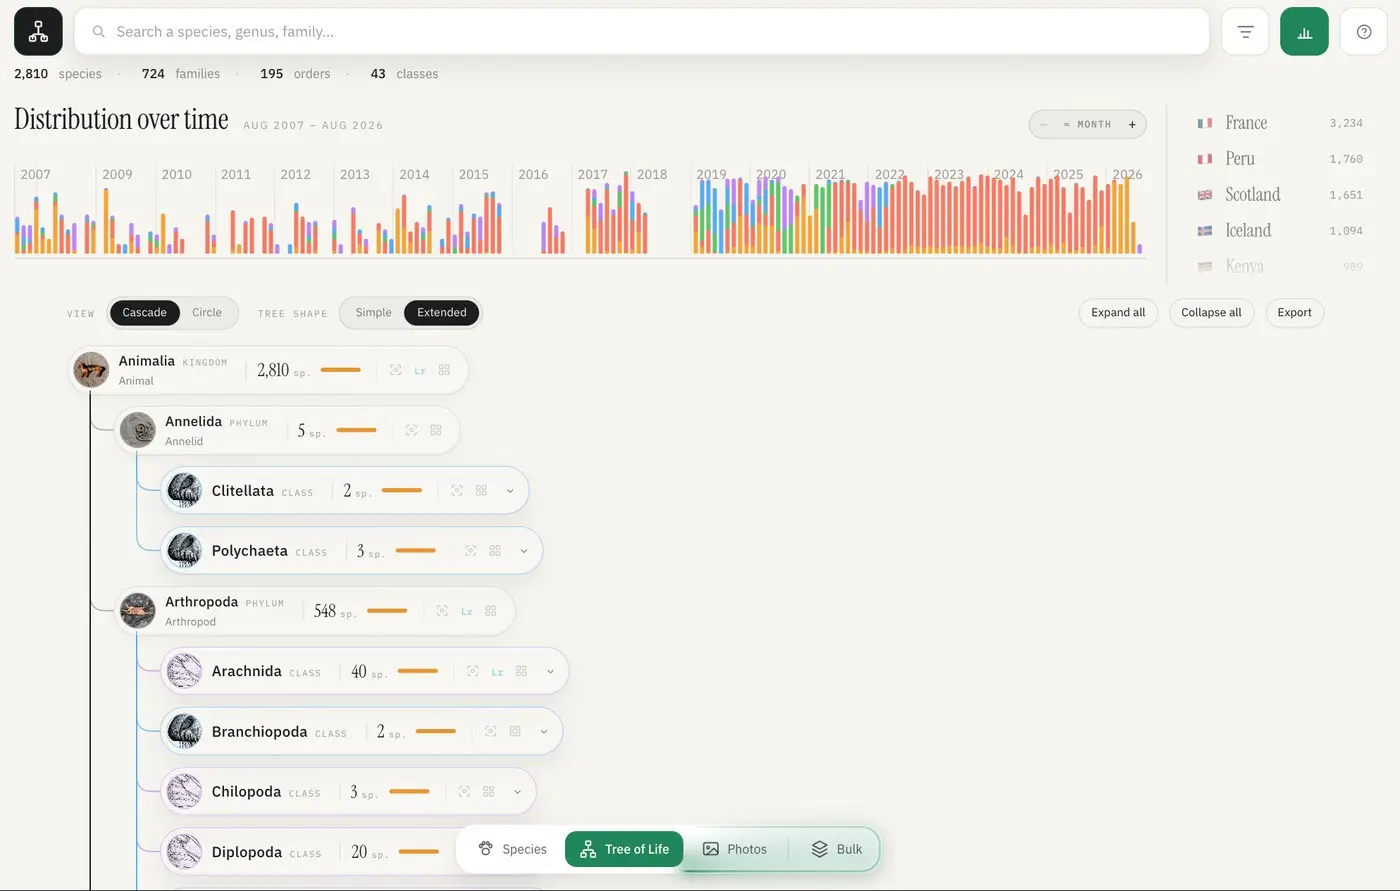1400x891 pixels.
Task: Click the Arthropoda crab thumbnail
Action: click(137, 610)
